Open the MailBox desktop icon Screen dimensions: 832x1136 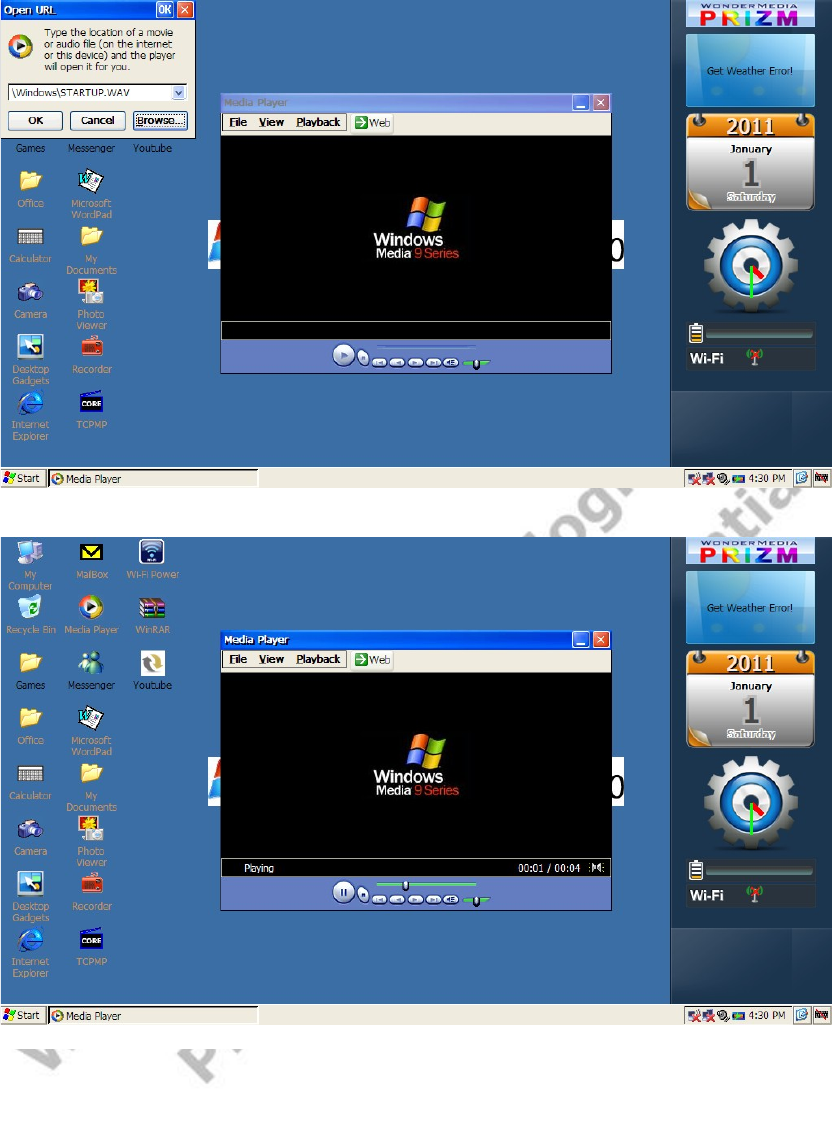(91, 560)
